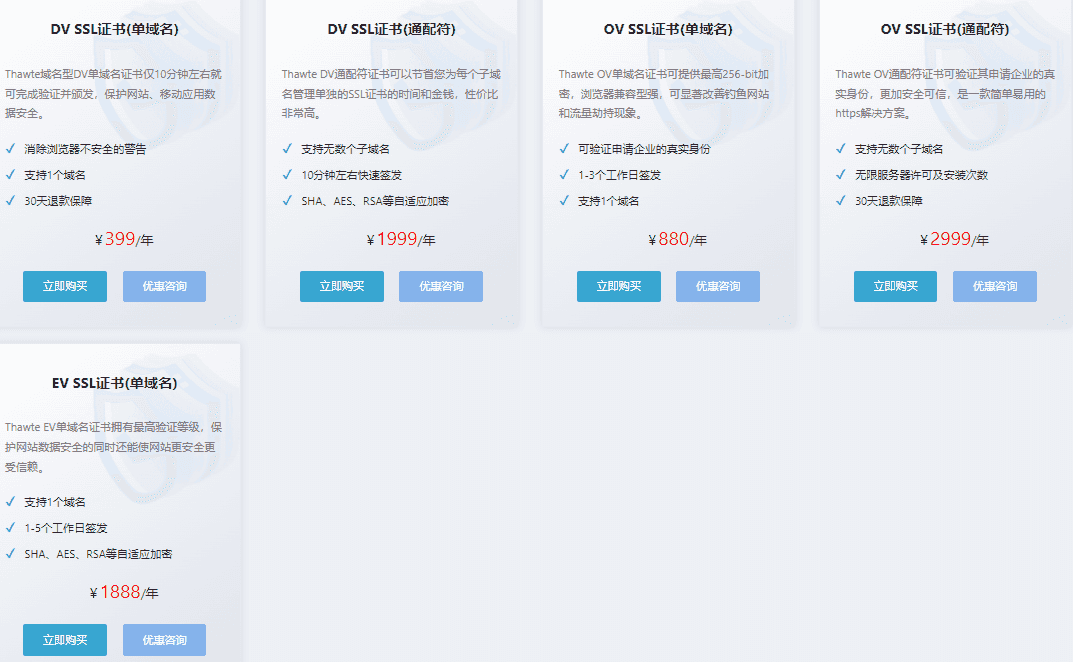This screenshot has width=1073, height=662.
Task: Click the Thawte OV通配符证书 description paragraph
Action: tap(945, 94)
